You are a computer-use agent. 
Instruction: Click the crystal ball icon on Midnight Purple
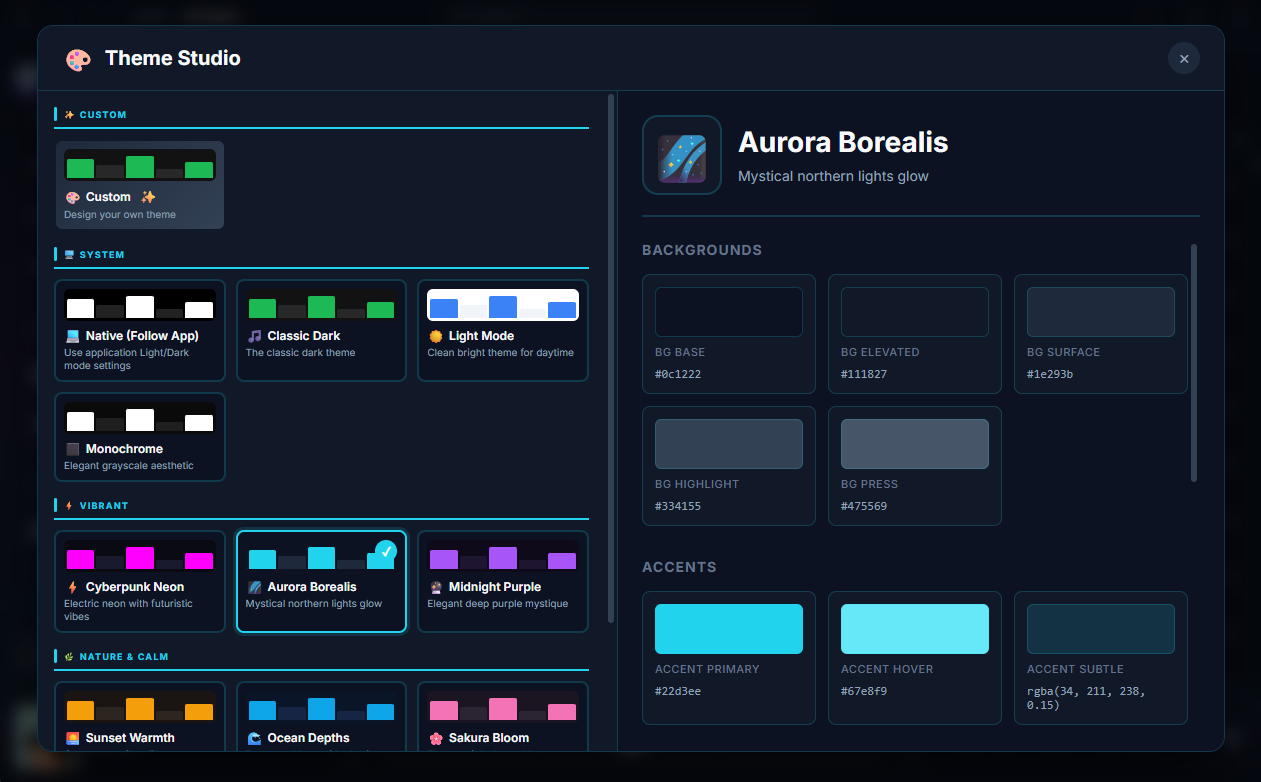tap(438, 586)
